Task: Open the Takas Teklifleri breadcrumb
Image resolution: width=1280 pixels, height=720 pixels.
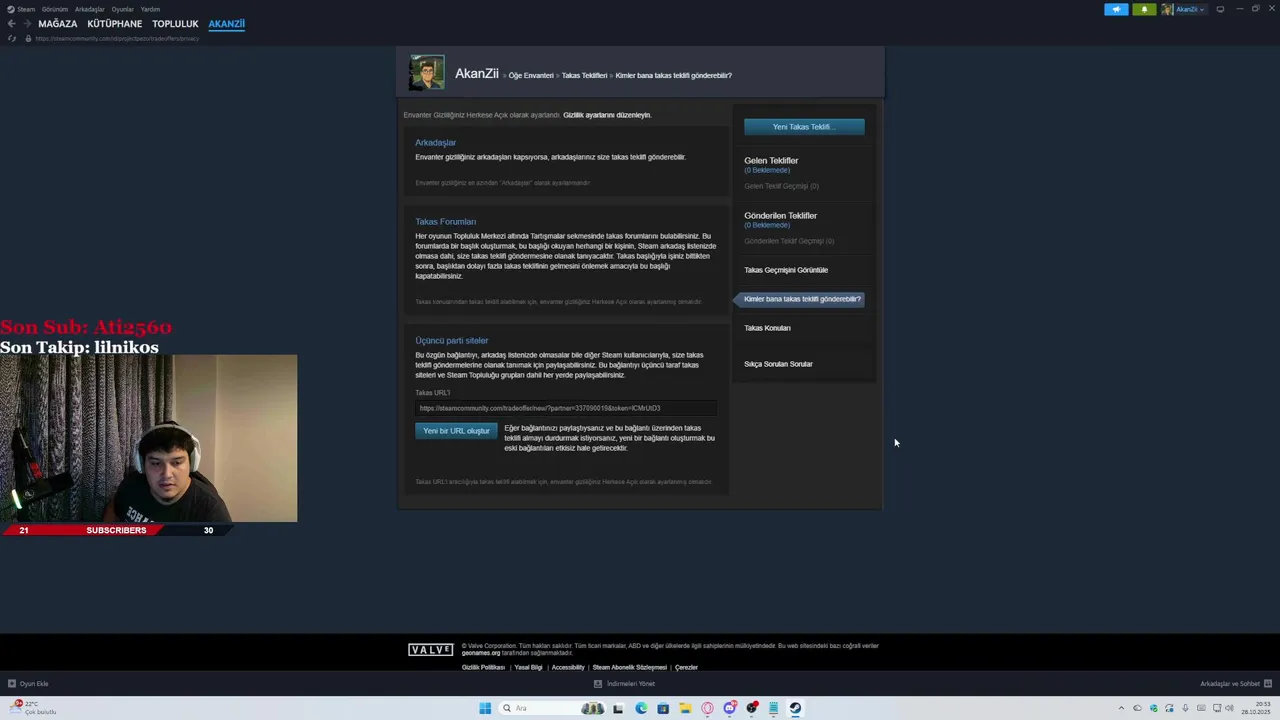Action: click(584, 75)
